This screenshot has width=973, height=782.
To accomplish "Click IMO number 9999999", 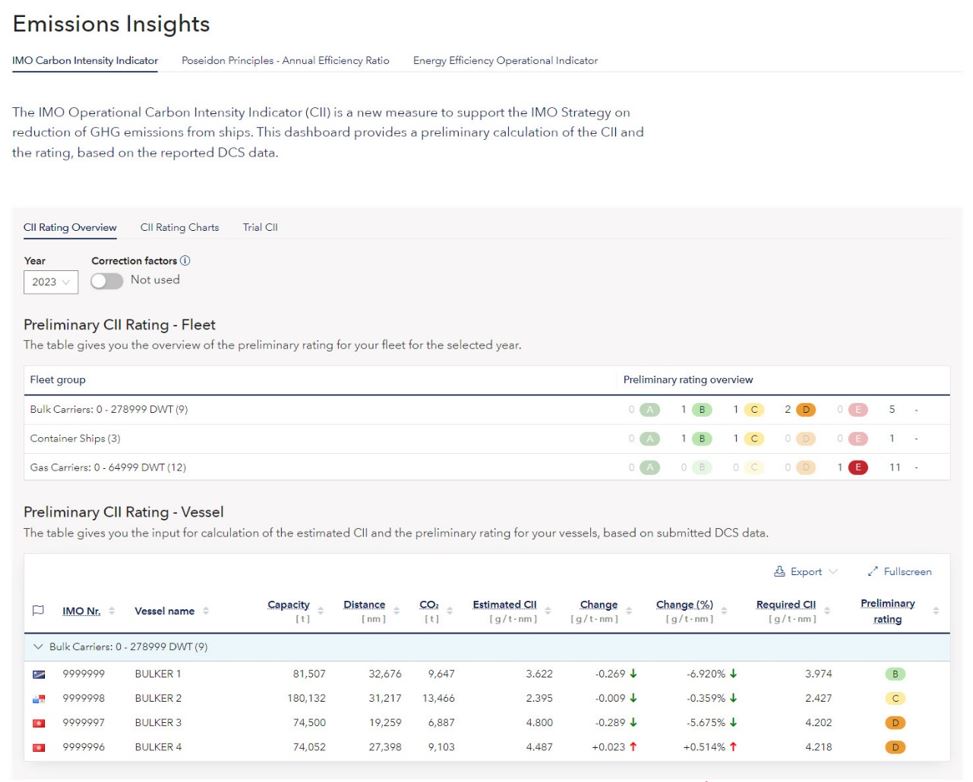I will (x=83, y=674).
